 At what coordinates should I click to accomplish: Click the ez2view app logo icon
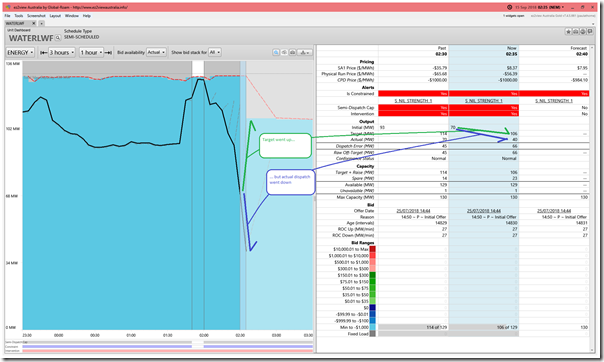8,7
